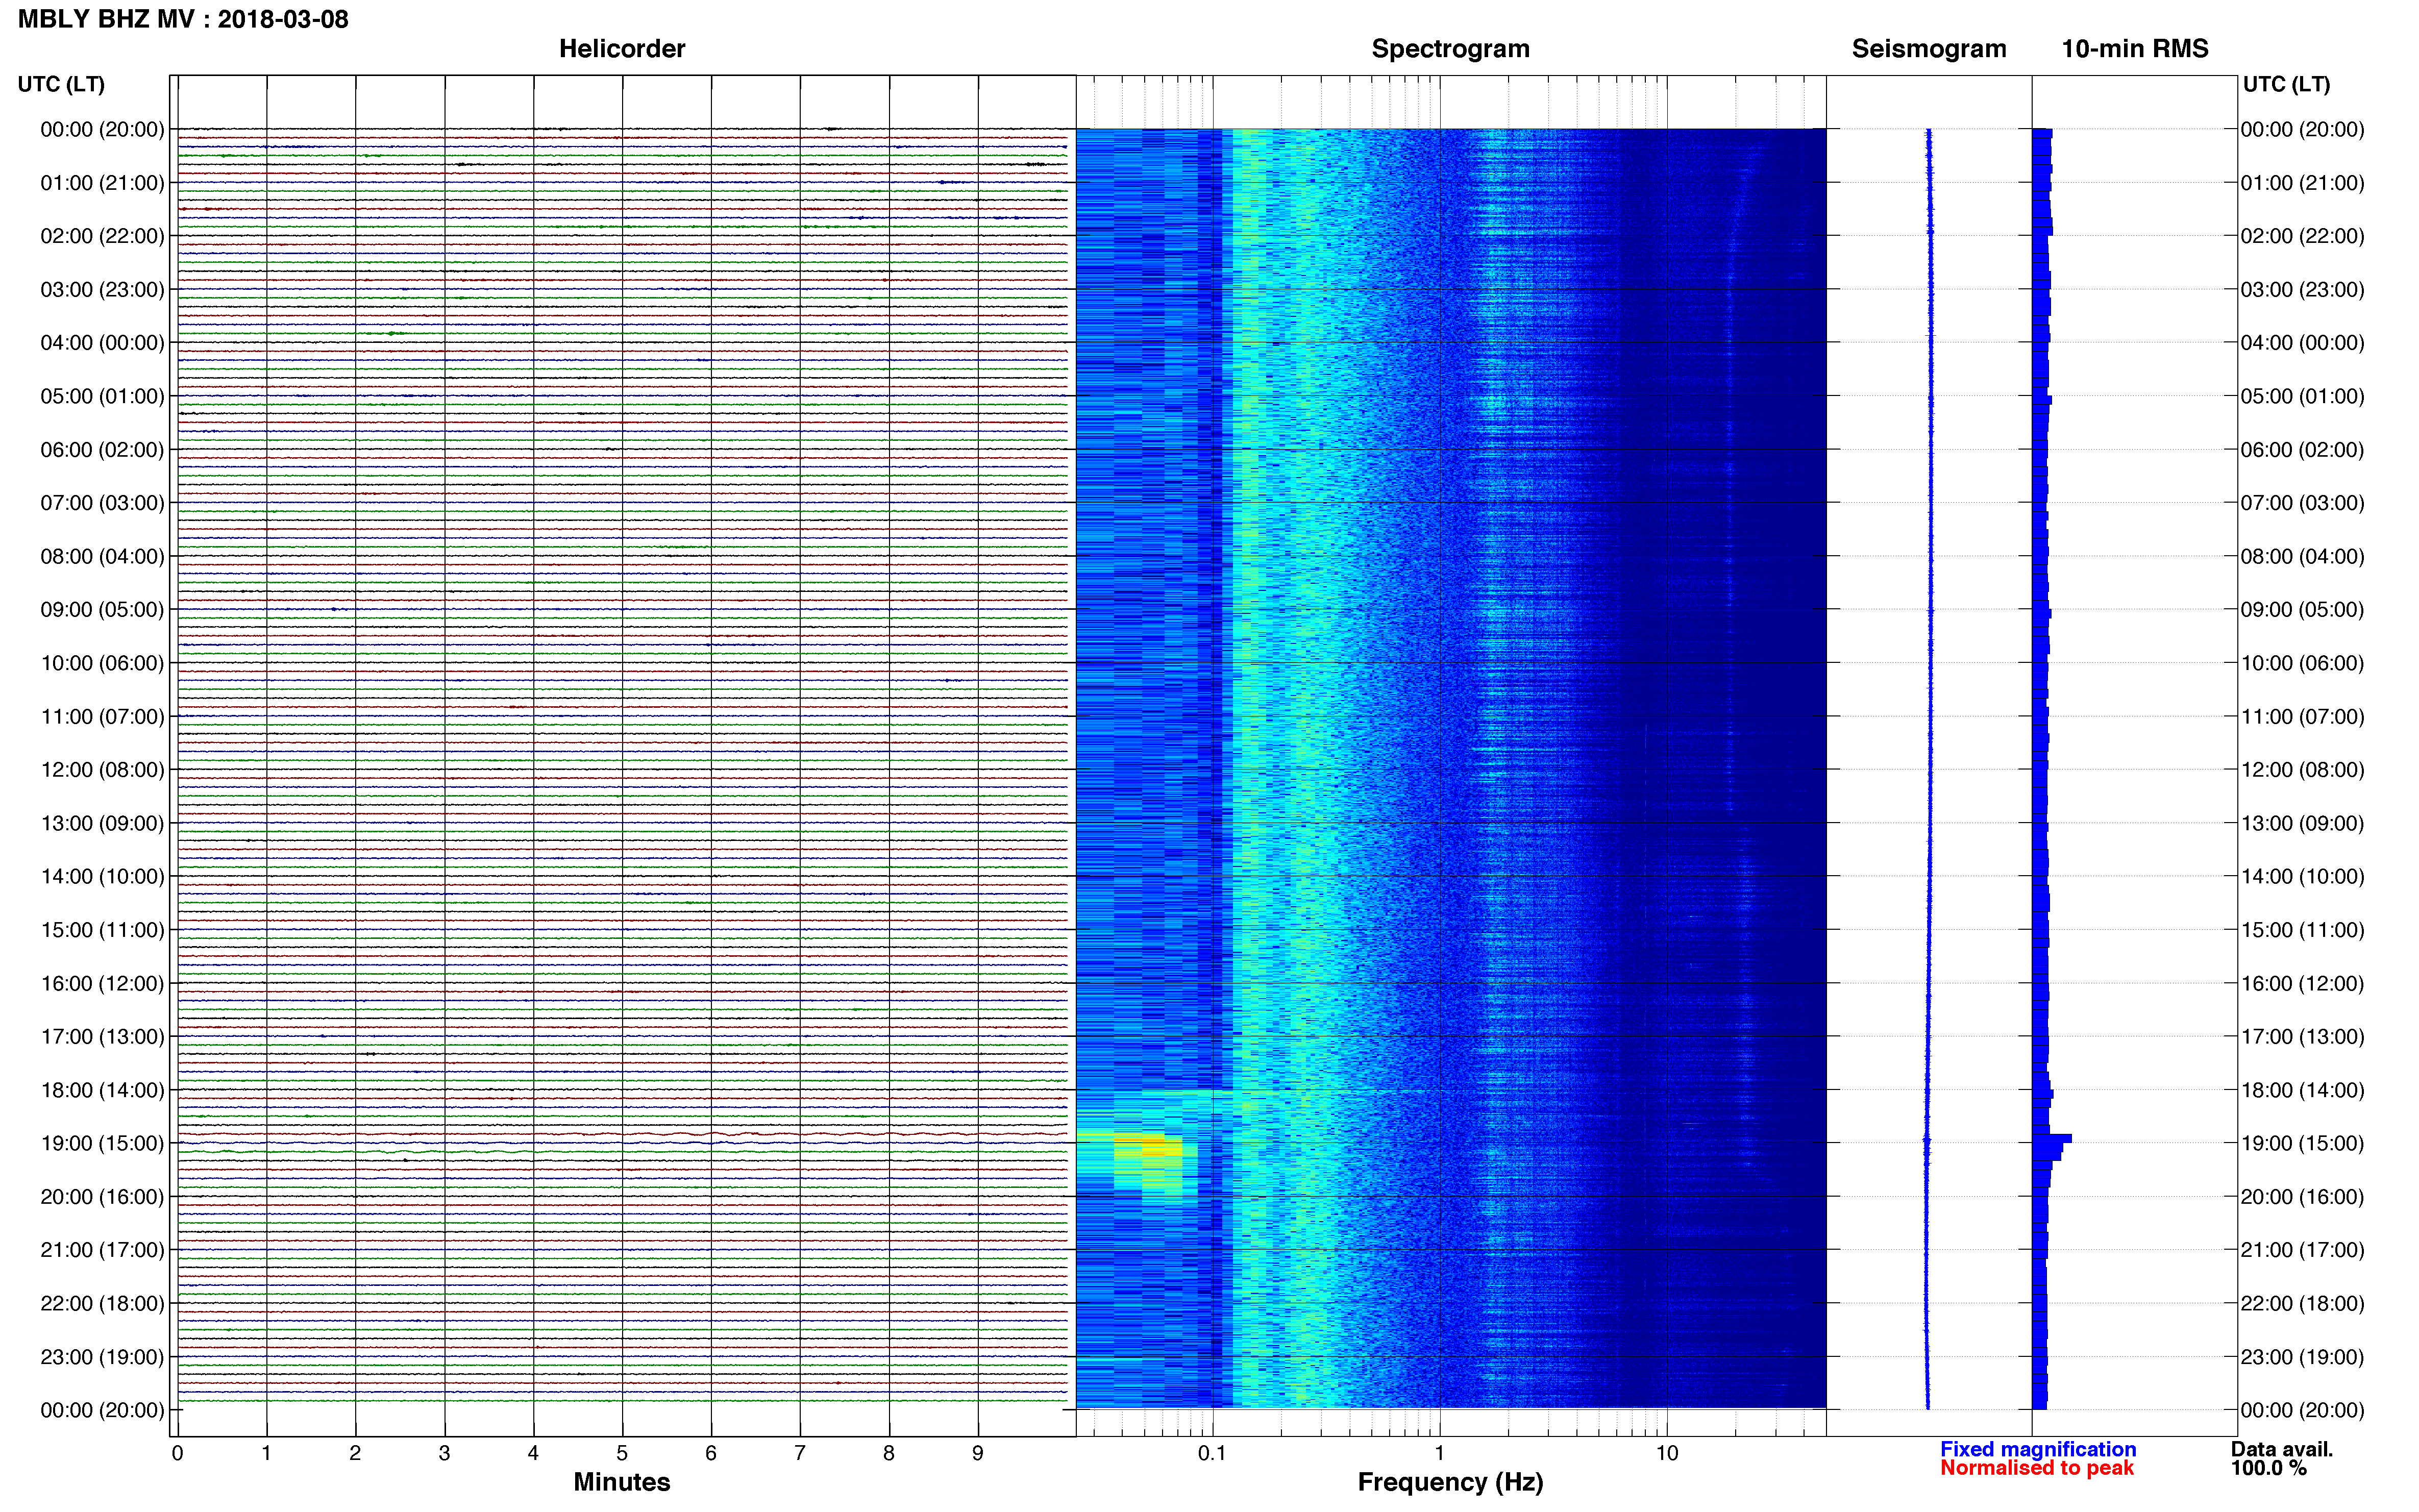This screenshot has height=1512, width=2419.
Task: Click the "Normalised to peak" legend text
Action: click(x=2037, y=1468)
